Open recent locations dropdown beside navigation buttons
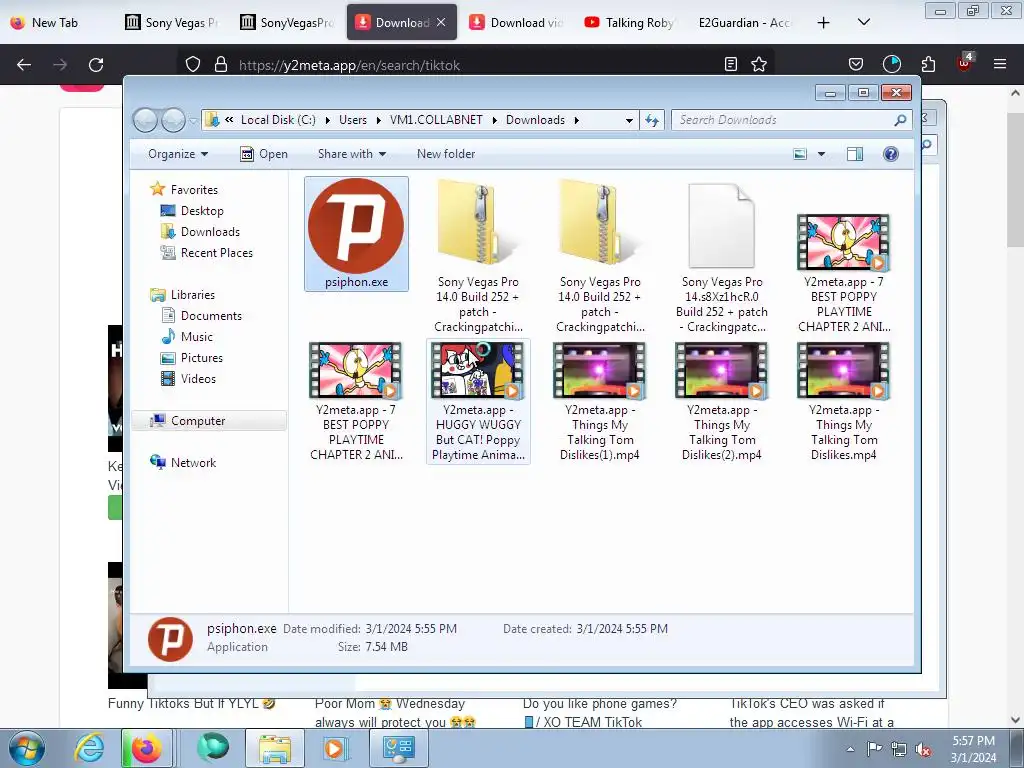1024x768 pixels. pyautogui.click(x=193, y=120)
